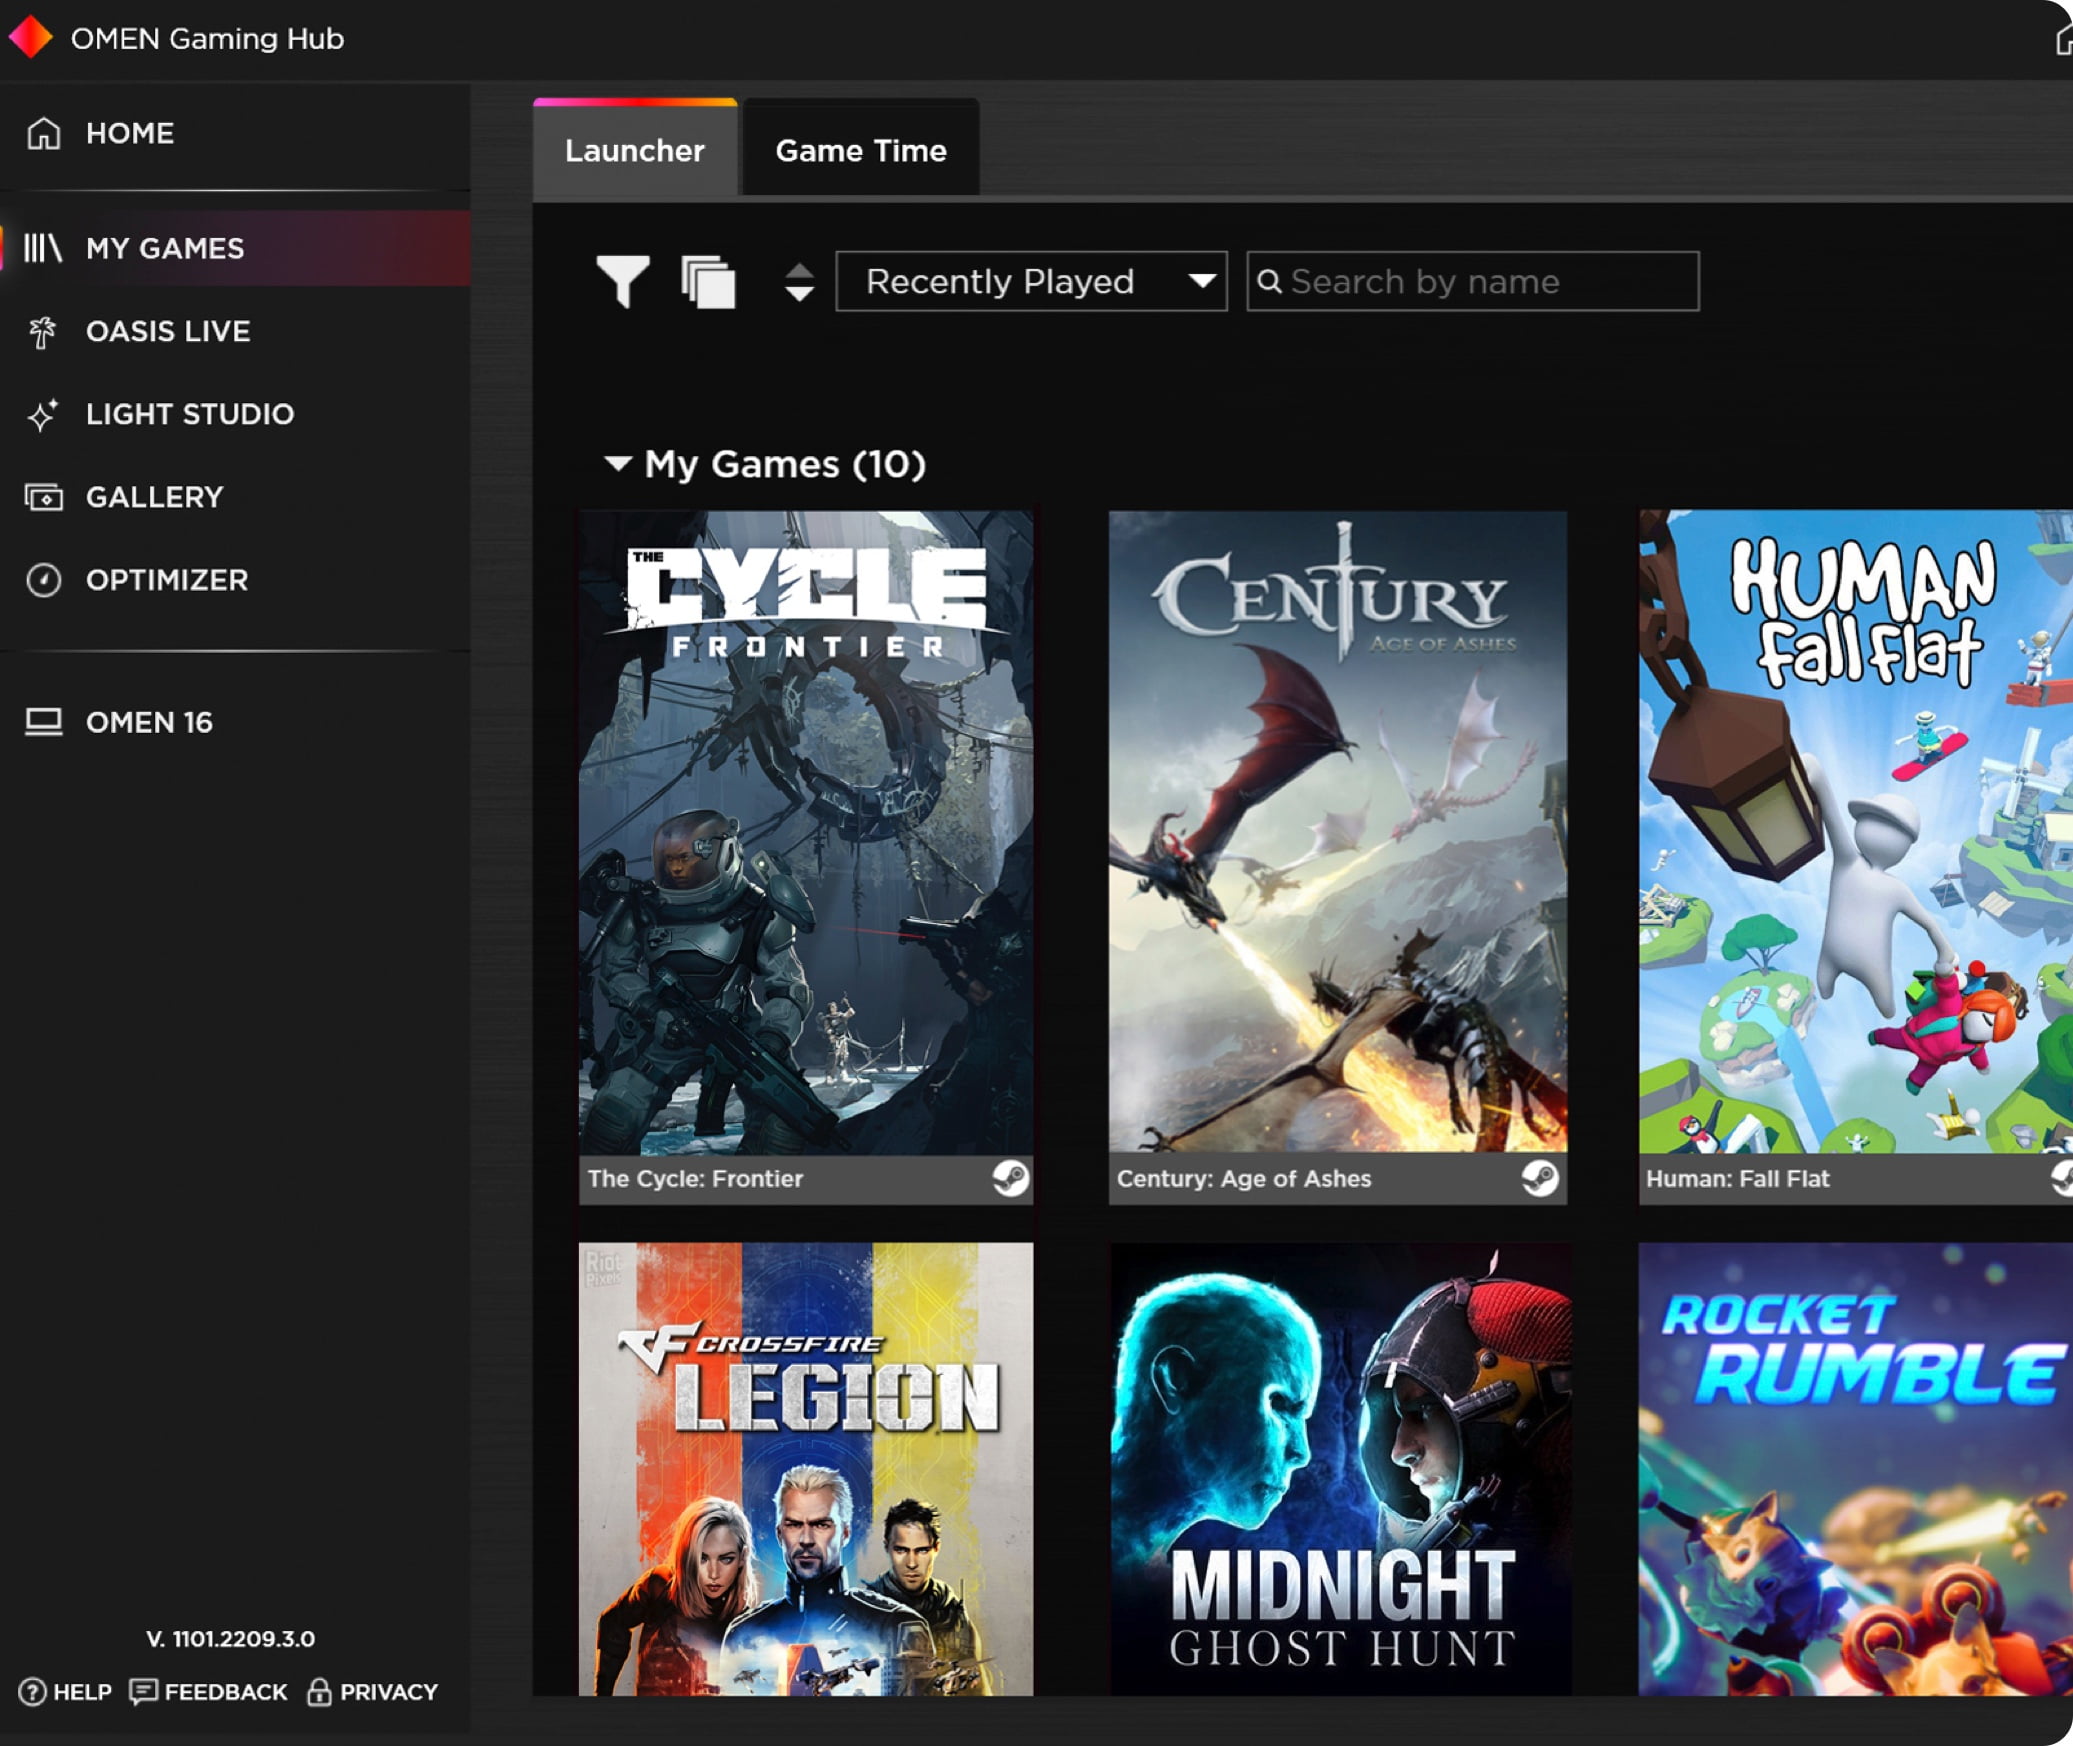Open the Optimizer tool icon
This screenshot has height=1746, width=2073.
(x=45, y=579)
